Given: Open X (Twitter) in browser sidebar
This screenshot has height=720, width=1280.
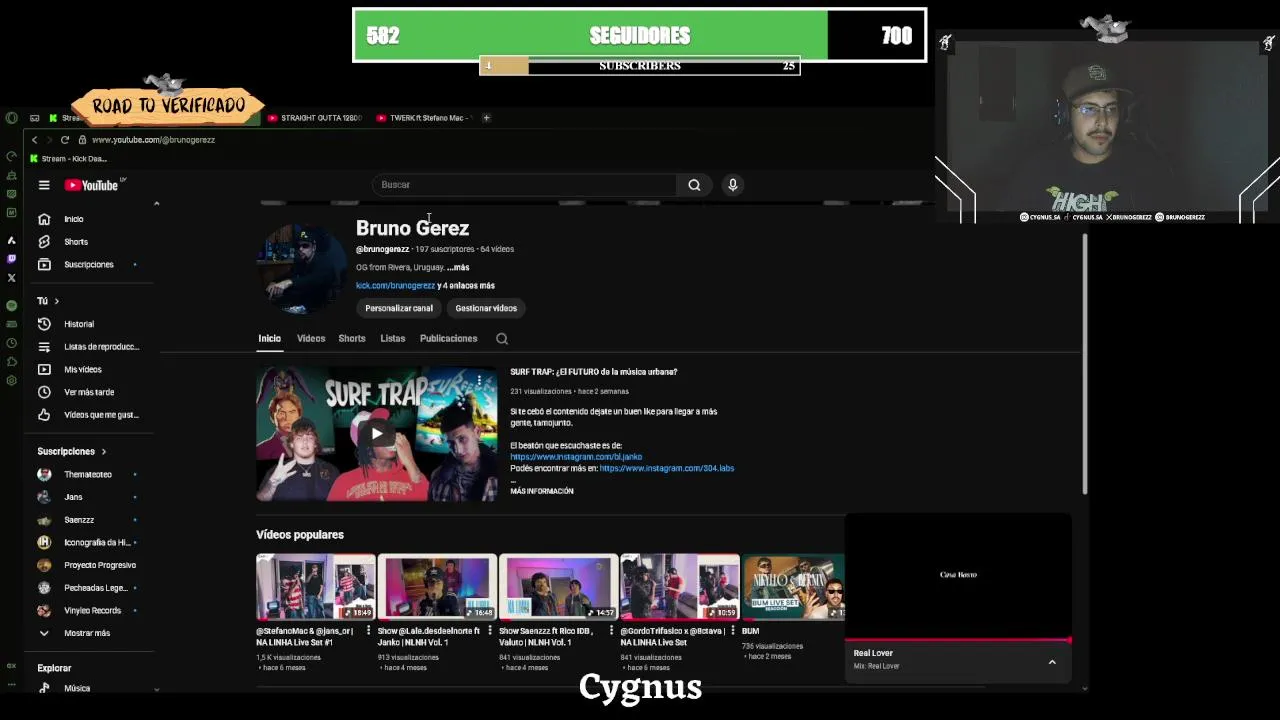Looking at the screenshot, I should coord(11,278).
